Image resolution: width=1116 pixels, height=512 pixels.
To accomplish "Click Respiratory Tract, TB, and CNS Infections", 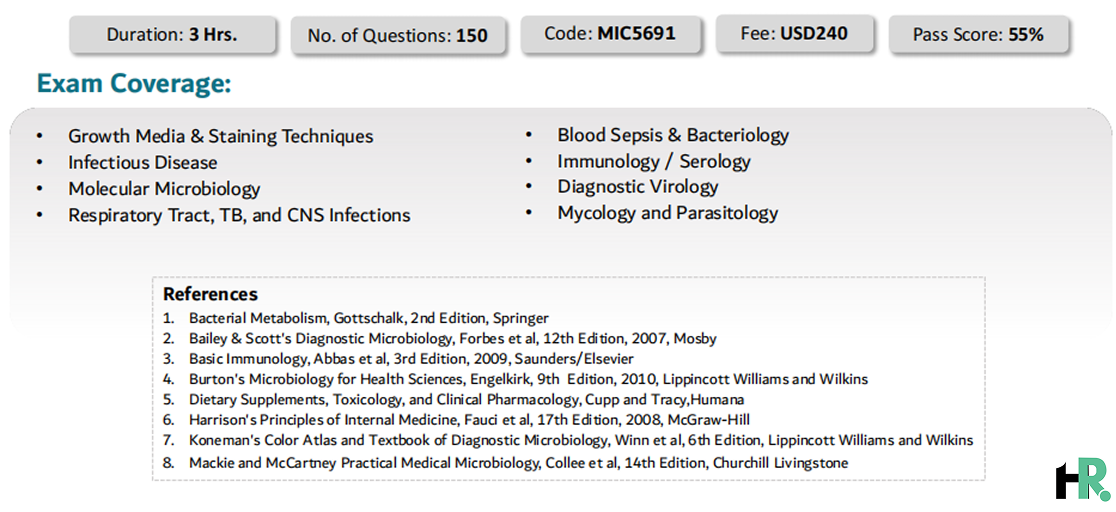I will 239,215.
